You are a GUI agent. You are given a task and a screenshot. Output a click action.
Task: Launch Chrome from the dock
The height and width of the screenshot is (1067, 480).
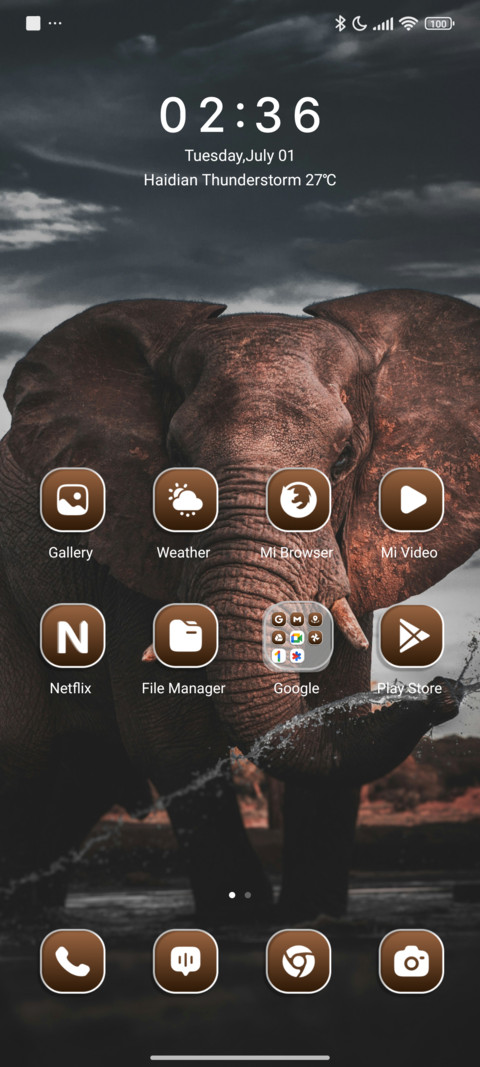click(298, 961)
